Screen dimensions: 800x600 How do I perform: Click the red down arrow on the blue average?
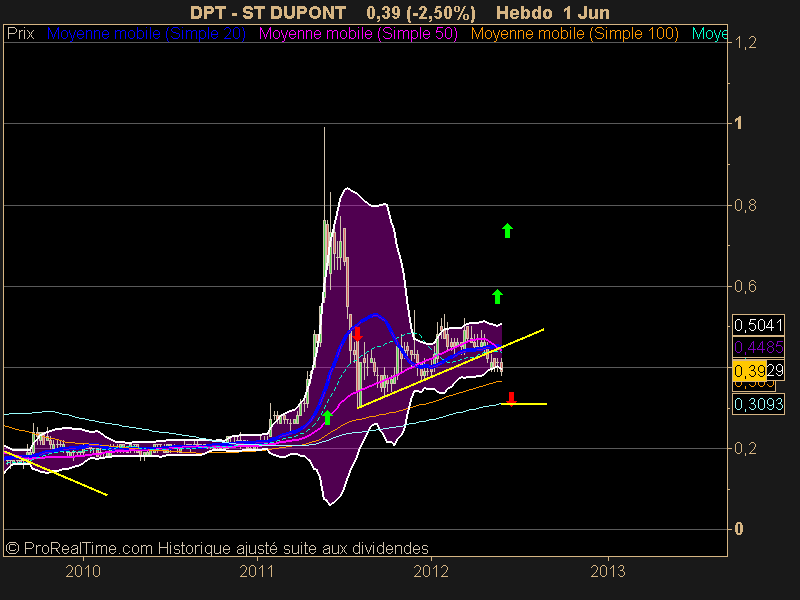(357, 334)
